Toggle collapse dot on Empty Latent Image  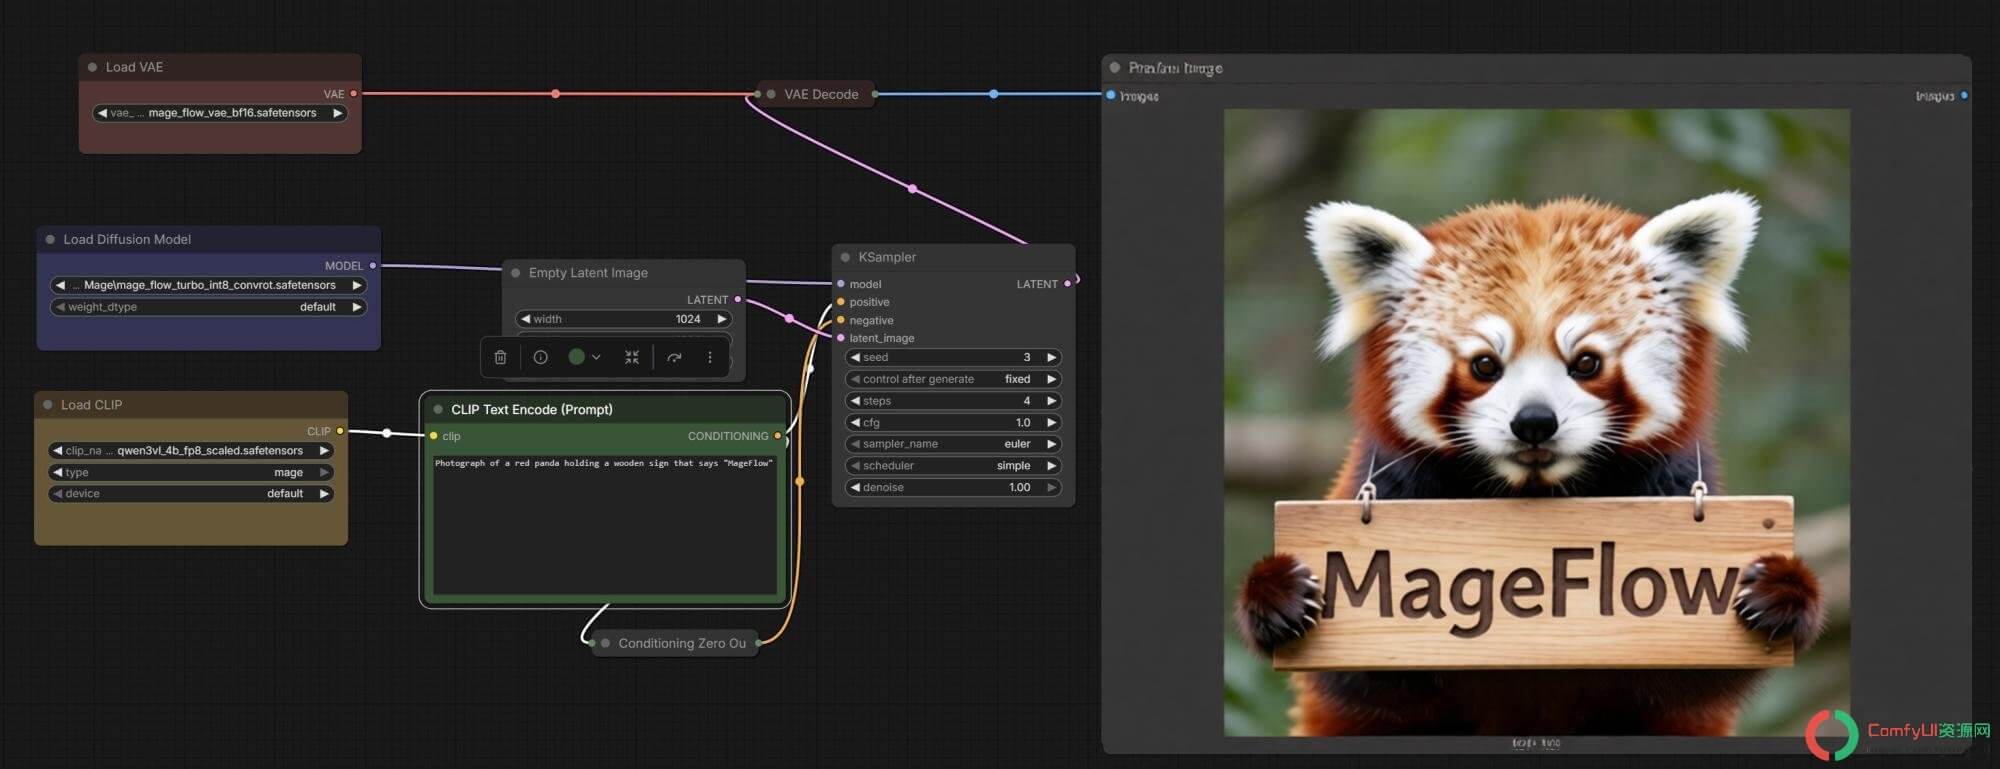tap(515, 273)
